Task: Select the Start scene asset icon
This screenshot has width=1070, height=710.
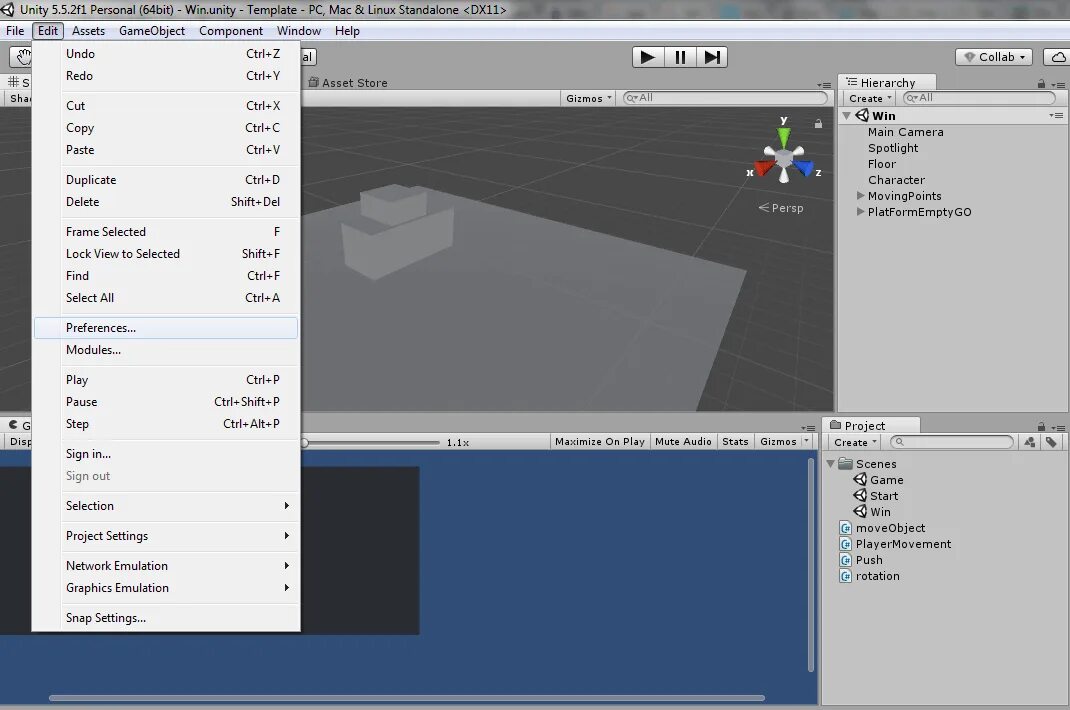Action: [860, 496]
